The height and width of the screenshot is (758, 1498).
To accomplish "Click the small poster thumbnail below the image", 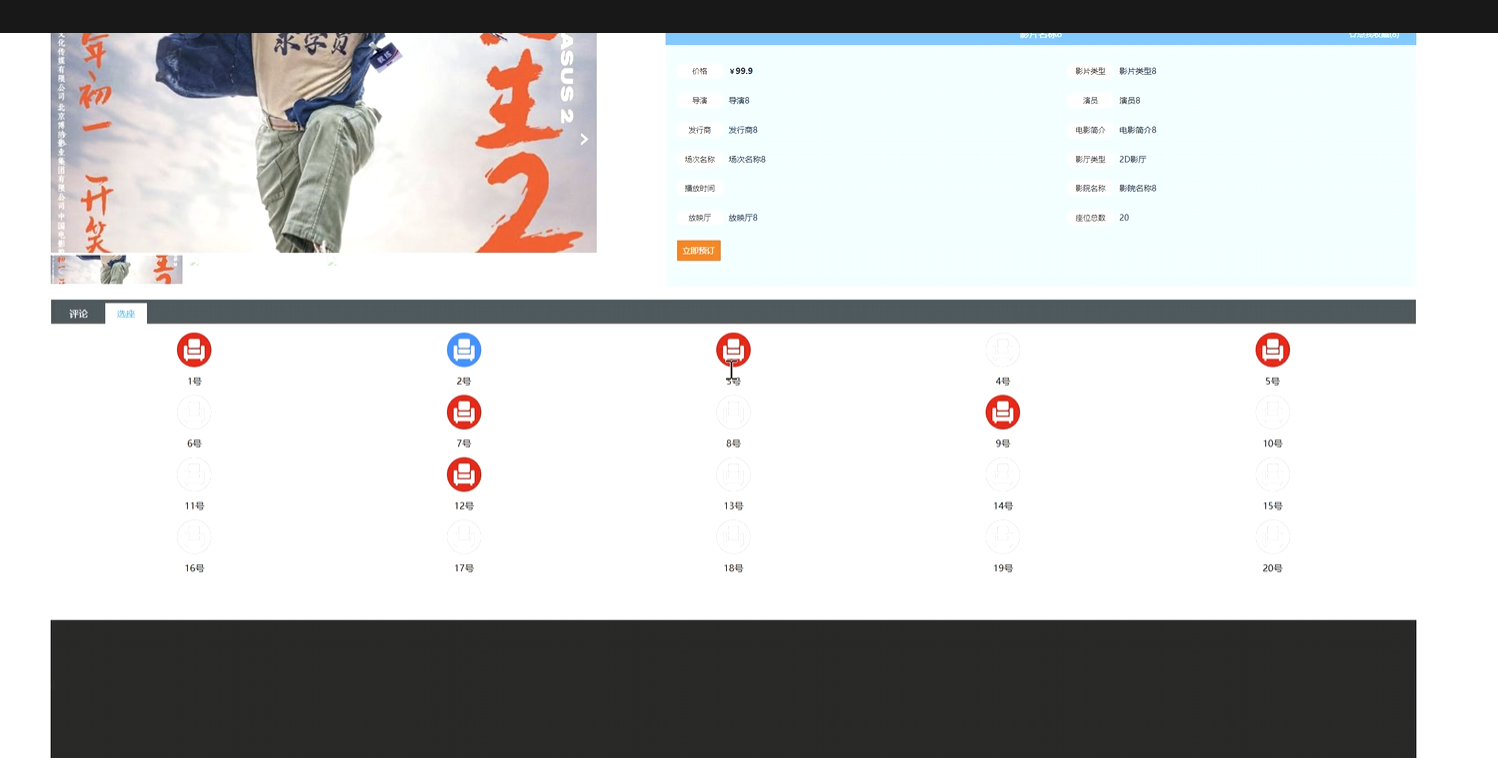I will point(117,269).
